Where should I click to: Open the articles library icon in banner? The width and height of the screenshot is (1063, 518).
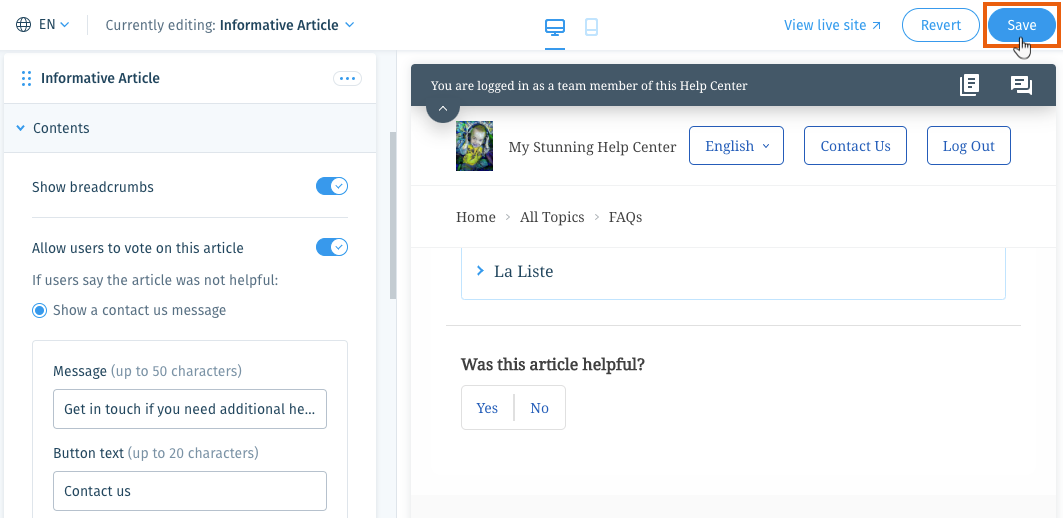click(x=969, y=85)
